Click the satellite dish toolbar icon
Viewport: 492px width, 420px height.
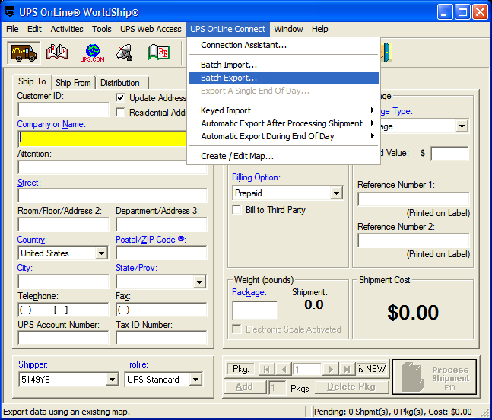coord(124,53)
